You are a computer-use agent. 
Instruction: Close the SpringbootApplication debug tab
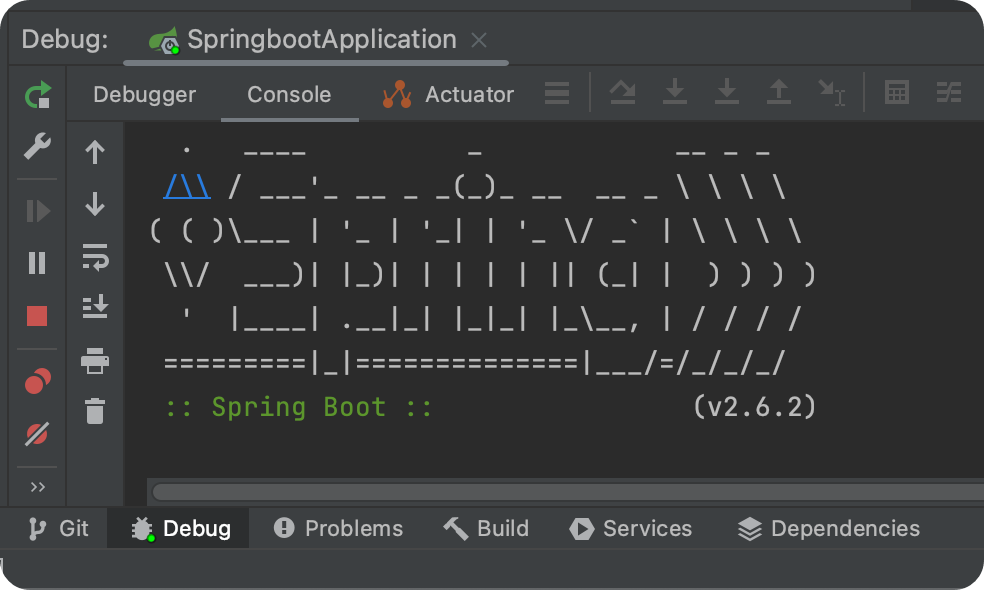point(479,40)
